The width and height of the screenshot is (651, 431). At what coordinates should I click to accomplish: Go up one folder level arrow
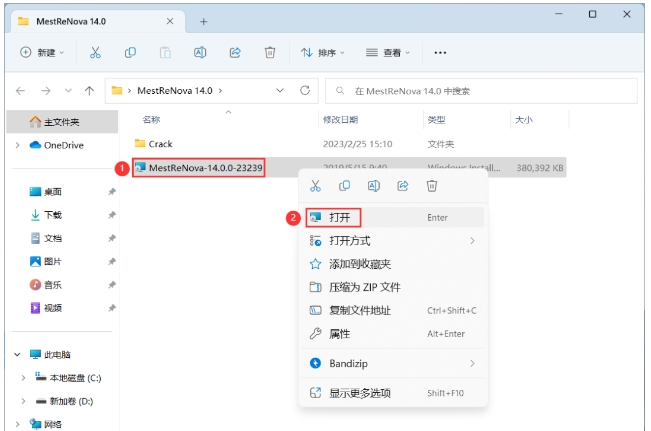(x=89, y=91)
